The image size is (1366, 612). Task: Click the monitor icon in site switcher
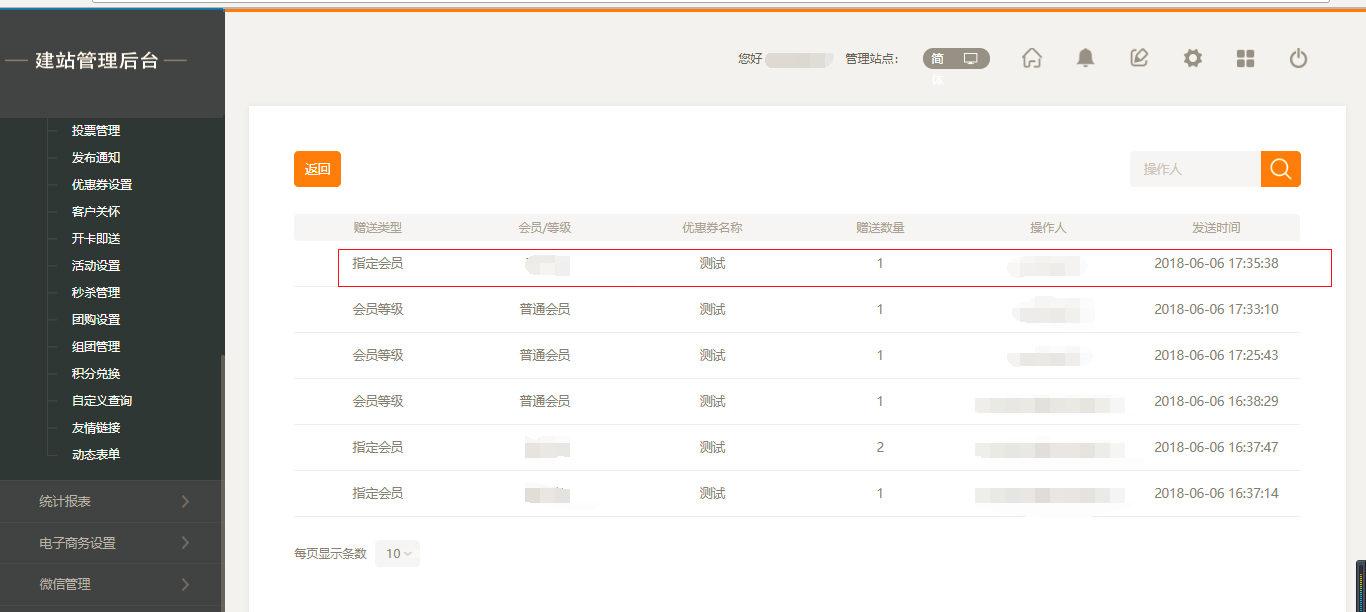click(970, 59)
